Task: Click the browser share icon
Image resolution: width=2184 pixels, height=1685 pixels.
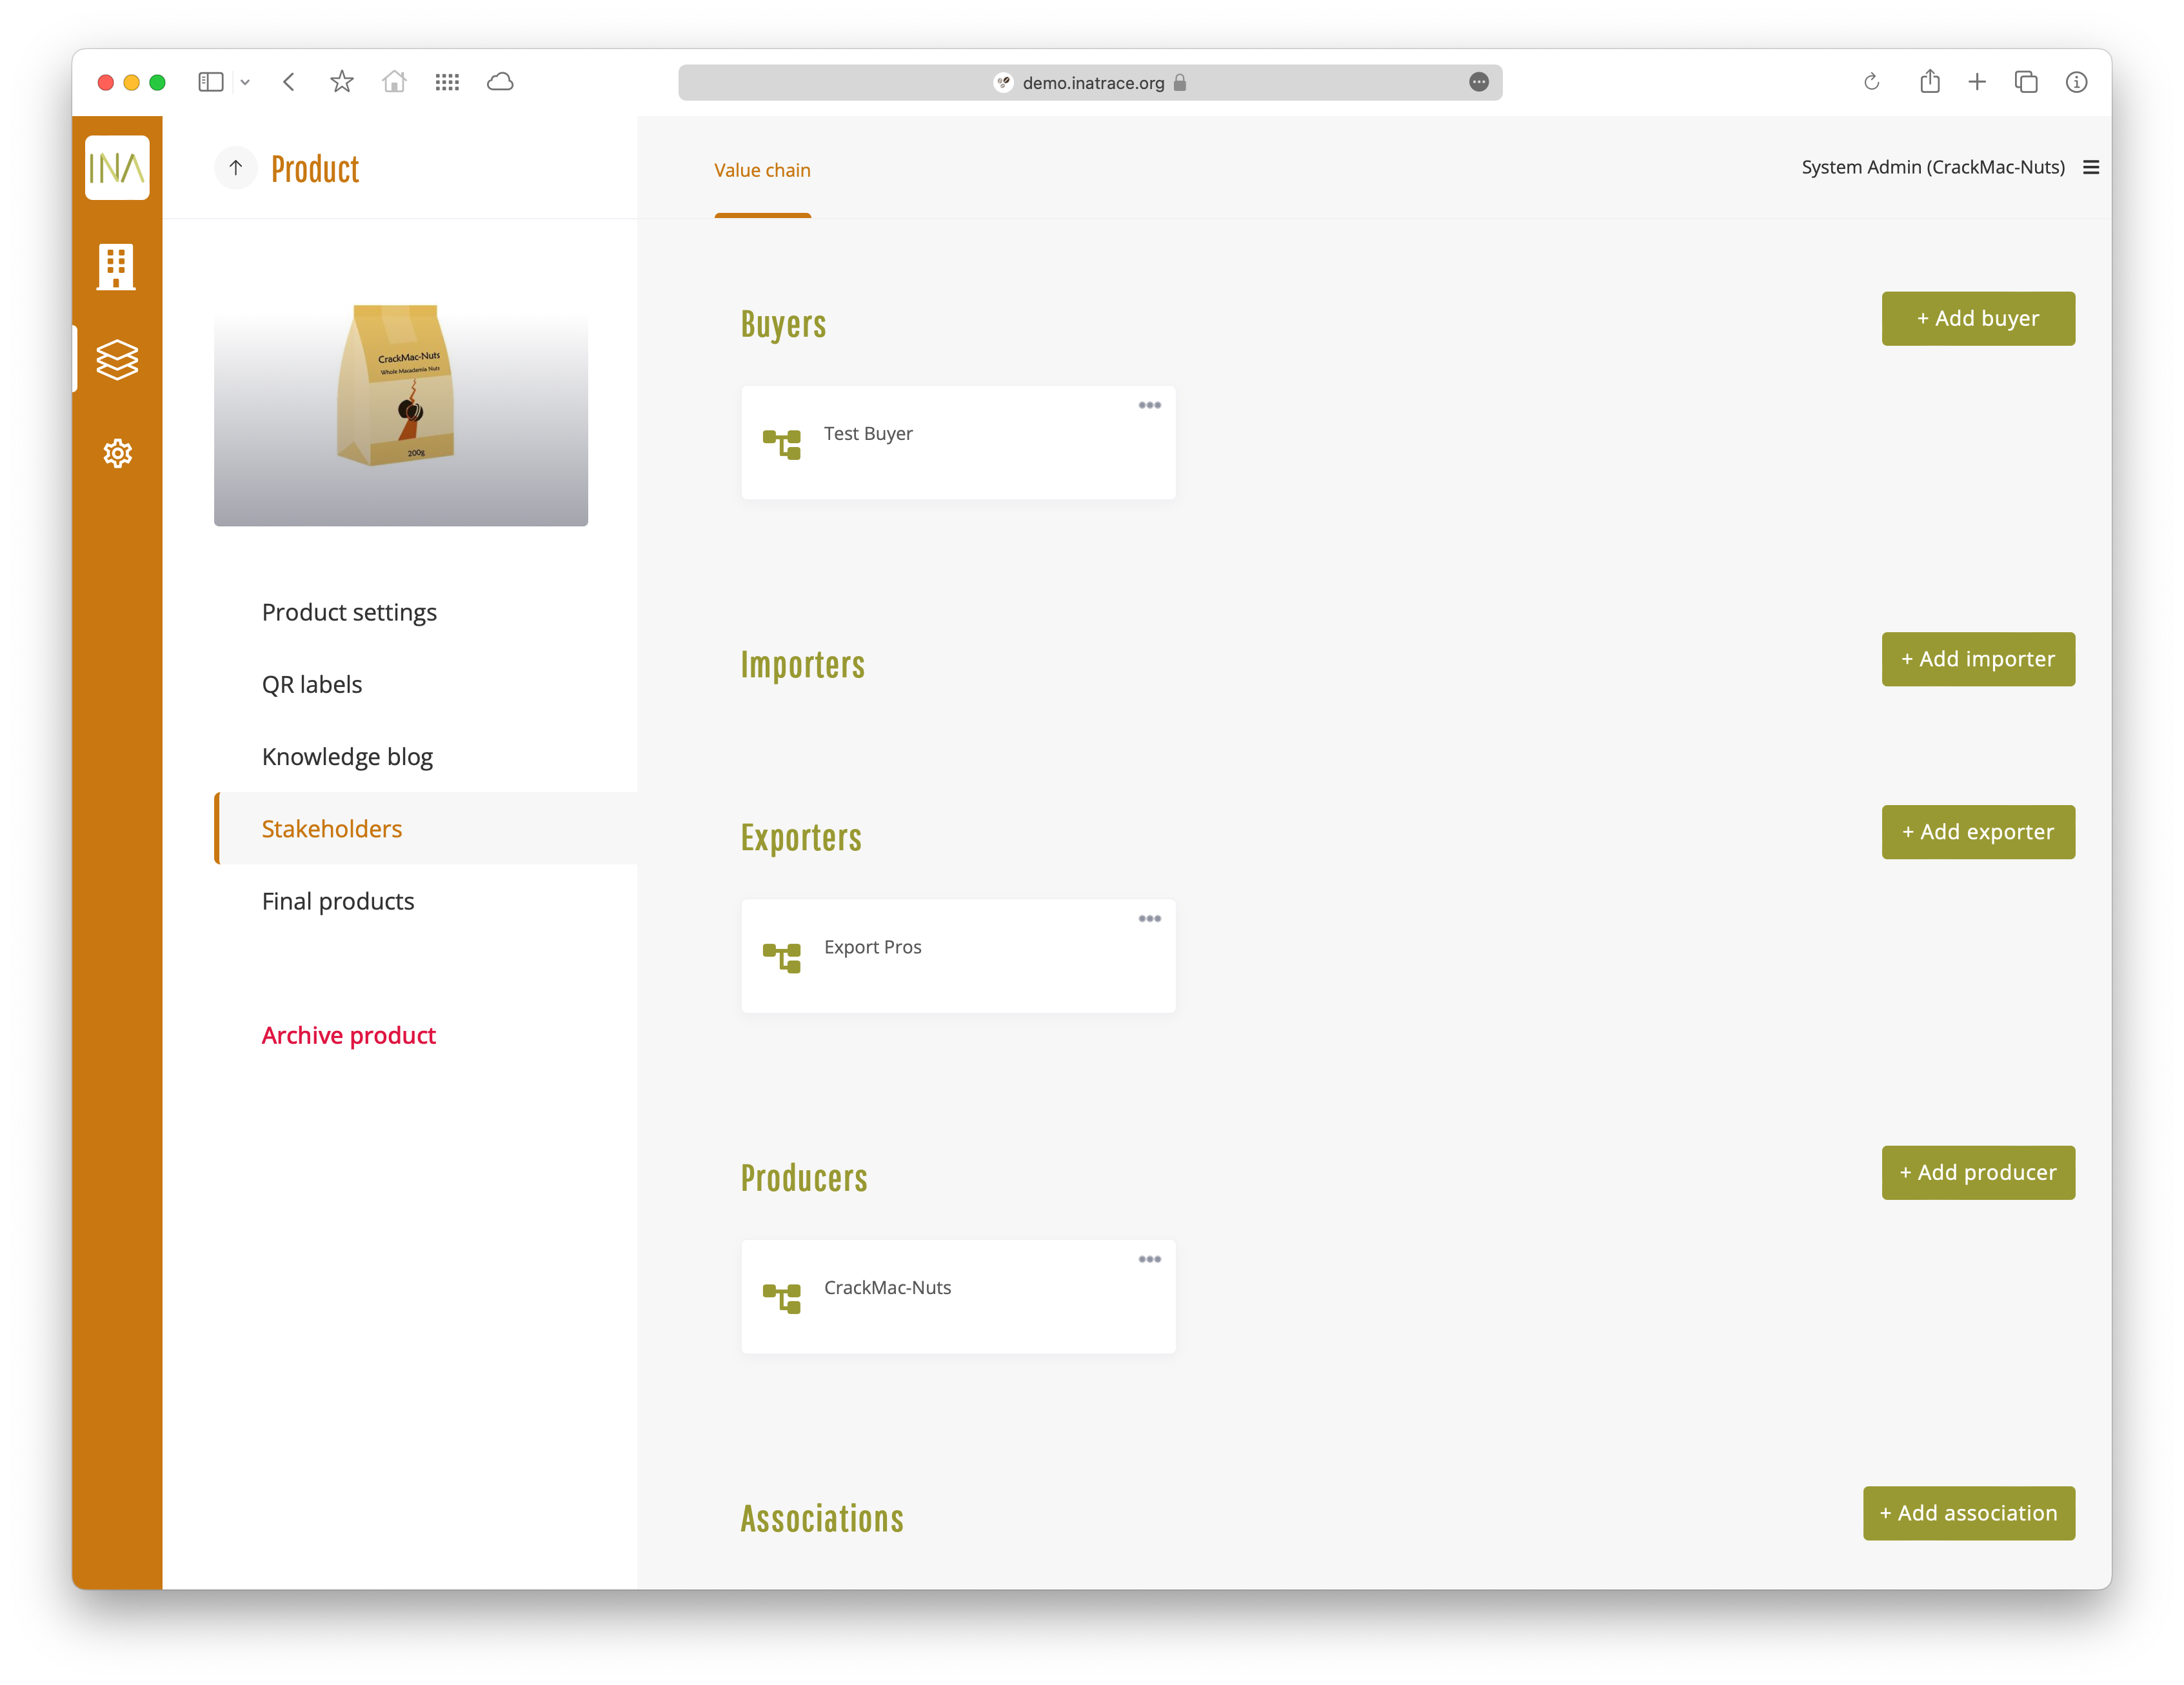Action: click(x=1930, y=81)
